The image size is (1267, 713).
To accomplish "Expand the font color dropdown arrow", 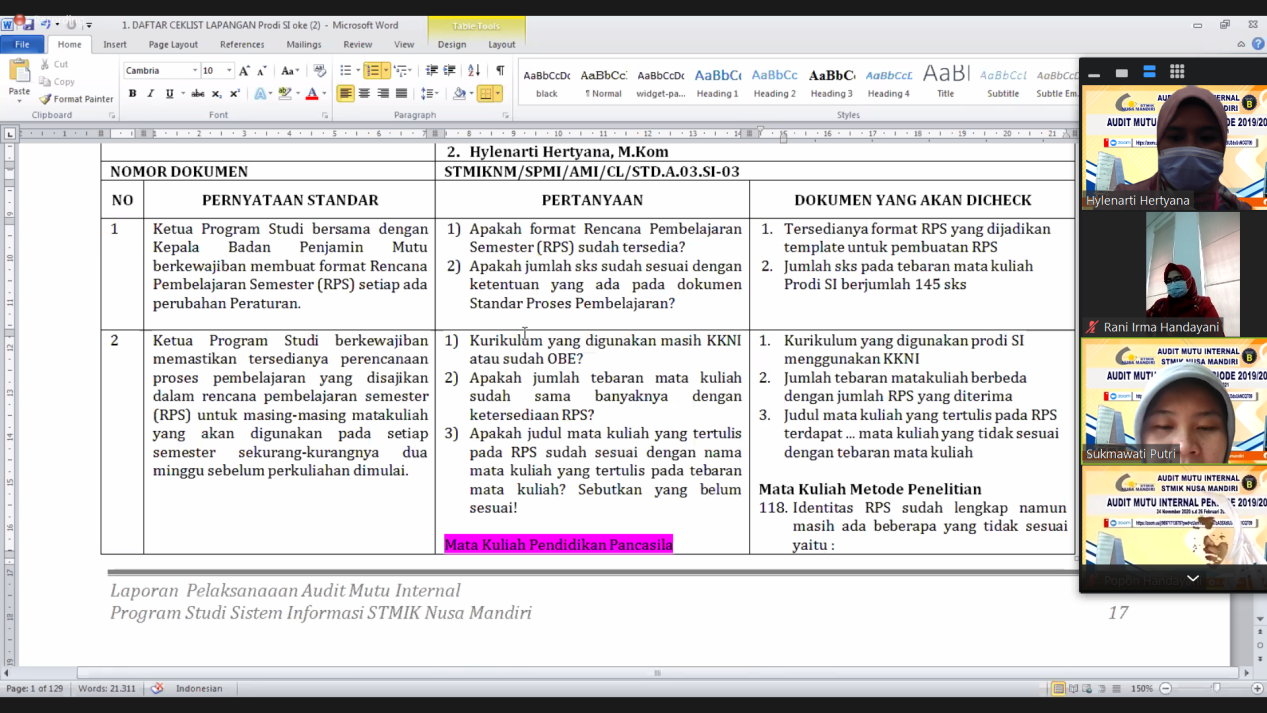I will coord(324,94).
